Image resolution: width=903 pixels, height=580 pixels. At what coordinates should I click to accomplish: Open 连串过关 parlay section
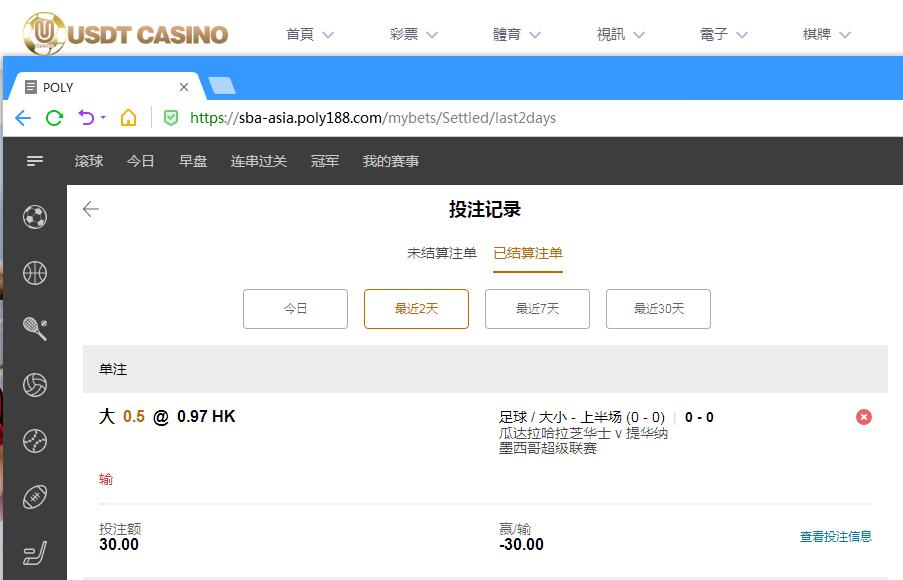(x=259, y=161)
